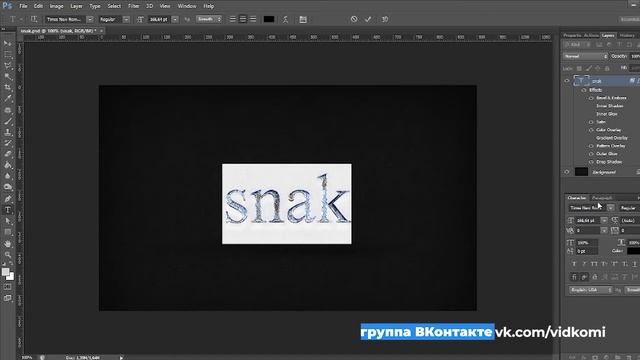This screenshot has width=640, height=360.
Task: Click the Background layer thumbnail
Action: 581,172
